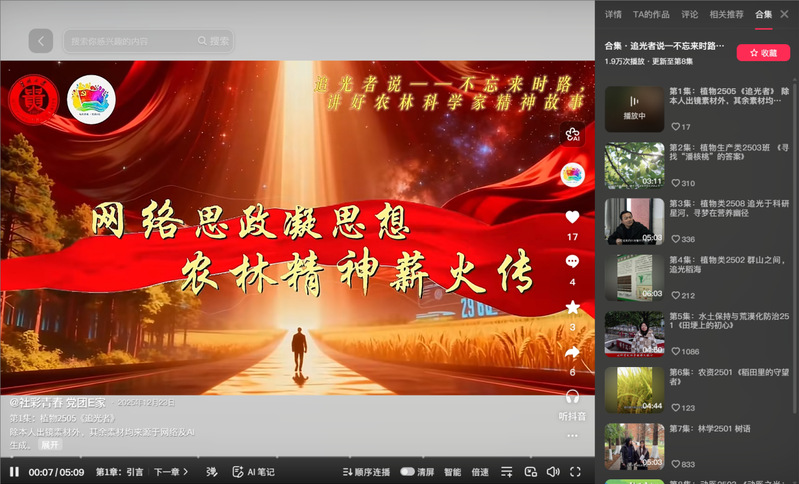Pause the video playback
The height and width of the screenshot is (484, 799).
[x=14, y=472]
